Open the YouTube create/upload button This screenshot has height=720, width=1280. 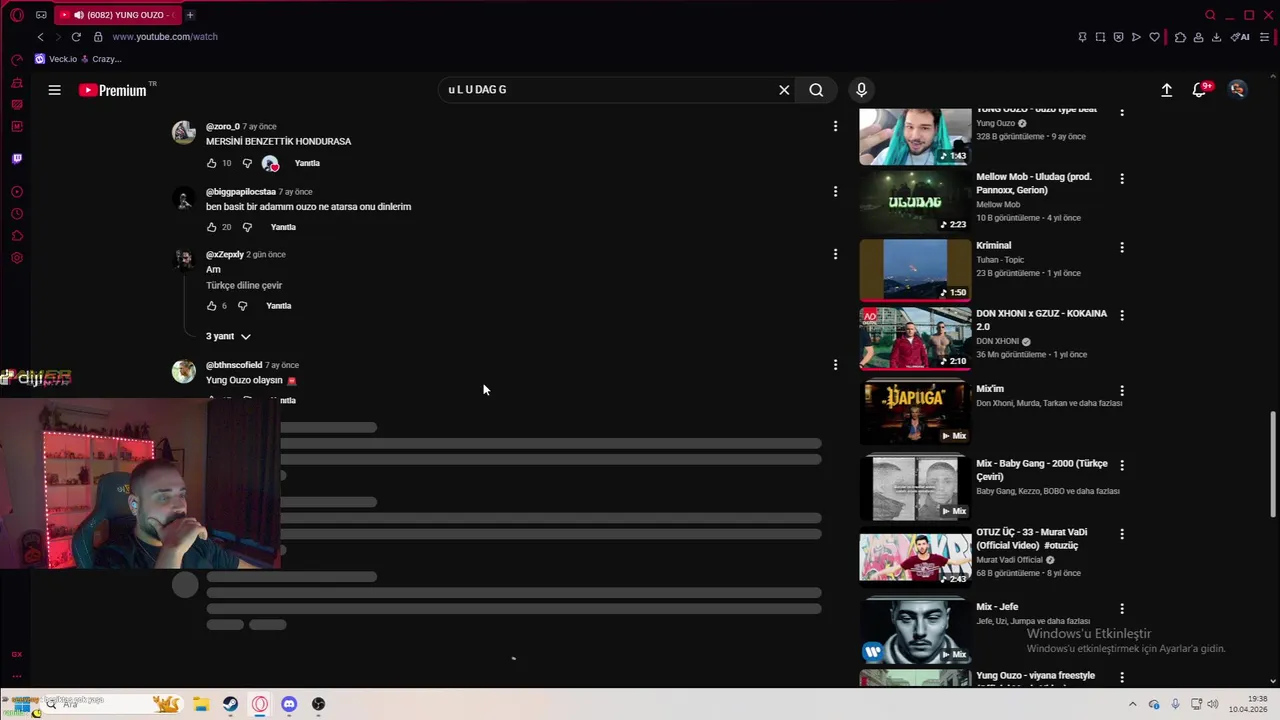tap(1166, 90)
